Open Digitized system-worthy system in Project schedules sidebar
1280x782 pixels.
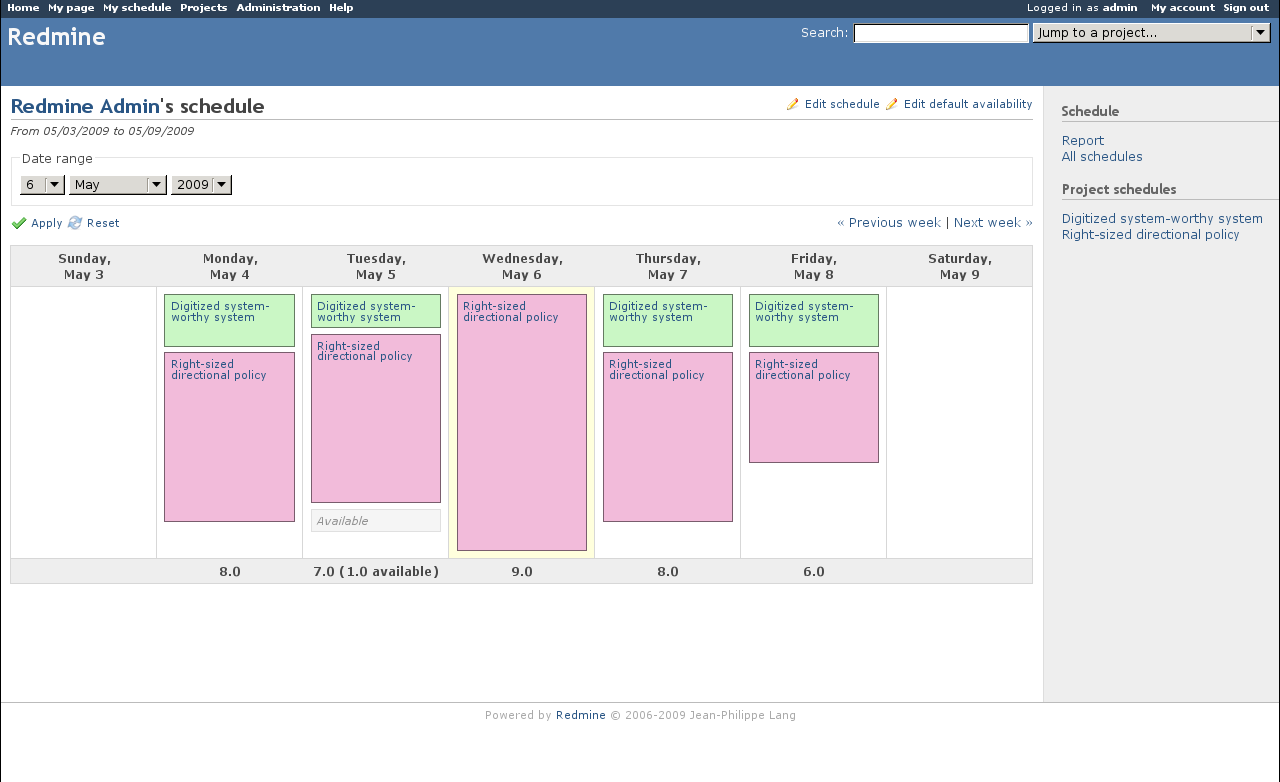1162,219
